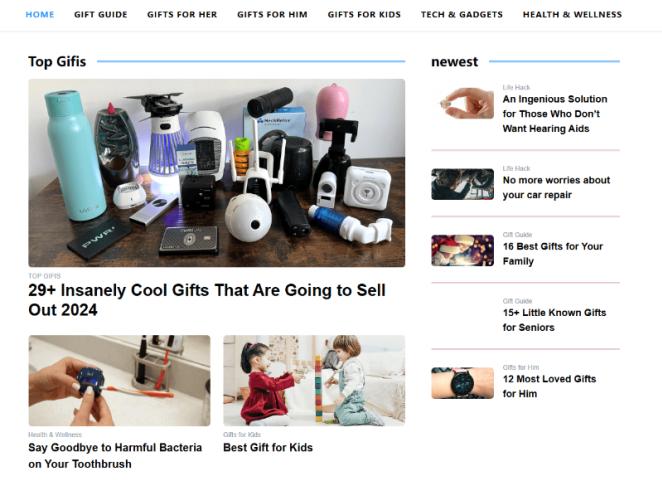This screenshot has width=662, height=480.
Task: Navigate to Tech & Gadgets
Action: point(461,14)
